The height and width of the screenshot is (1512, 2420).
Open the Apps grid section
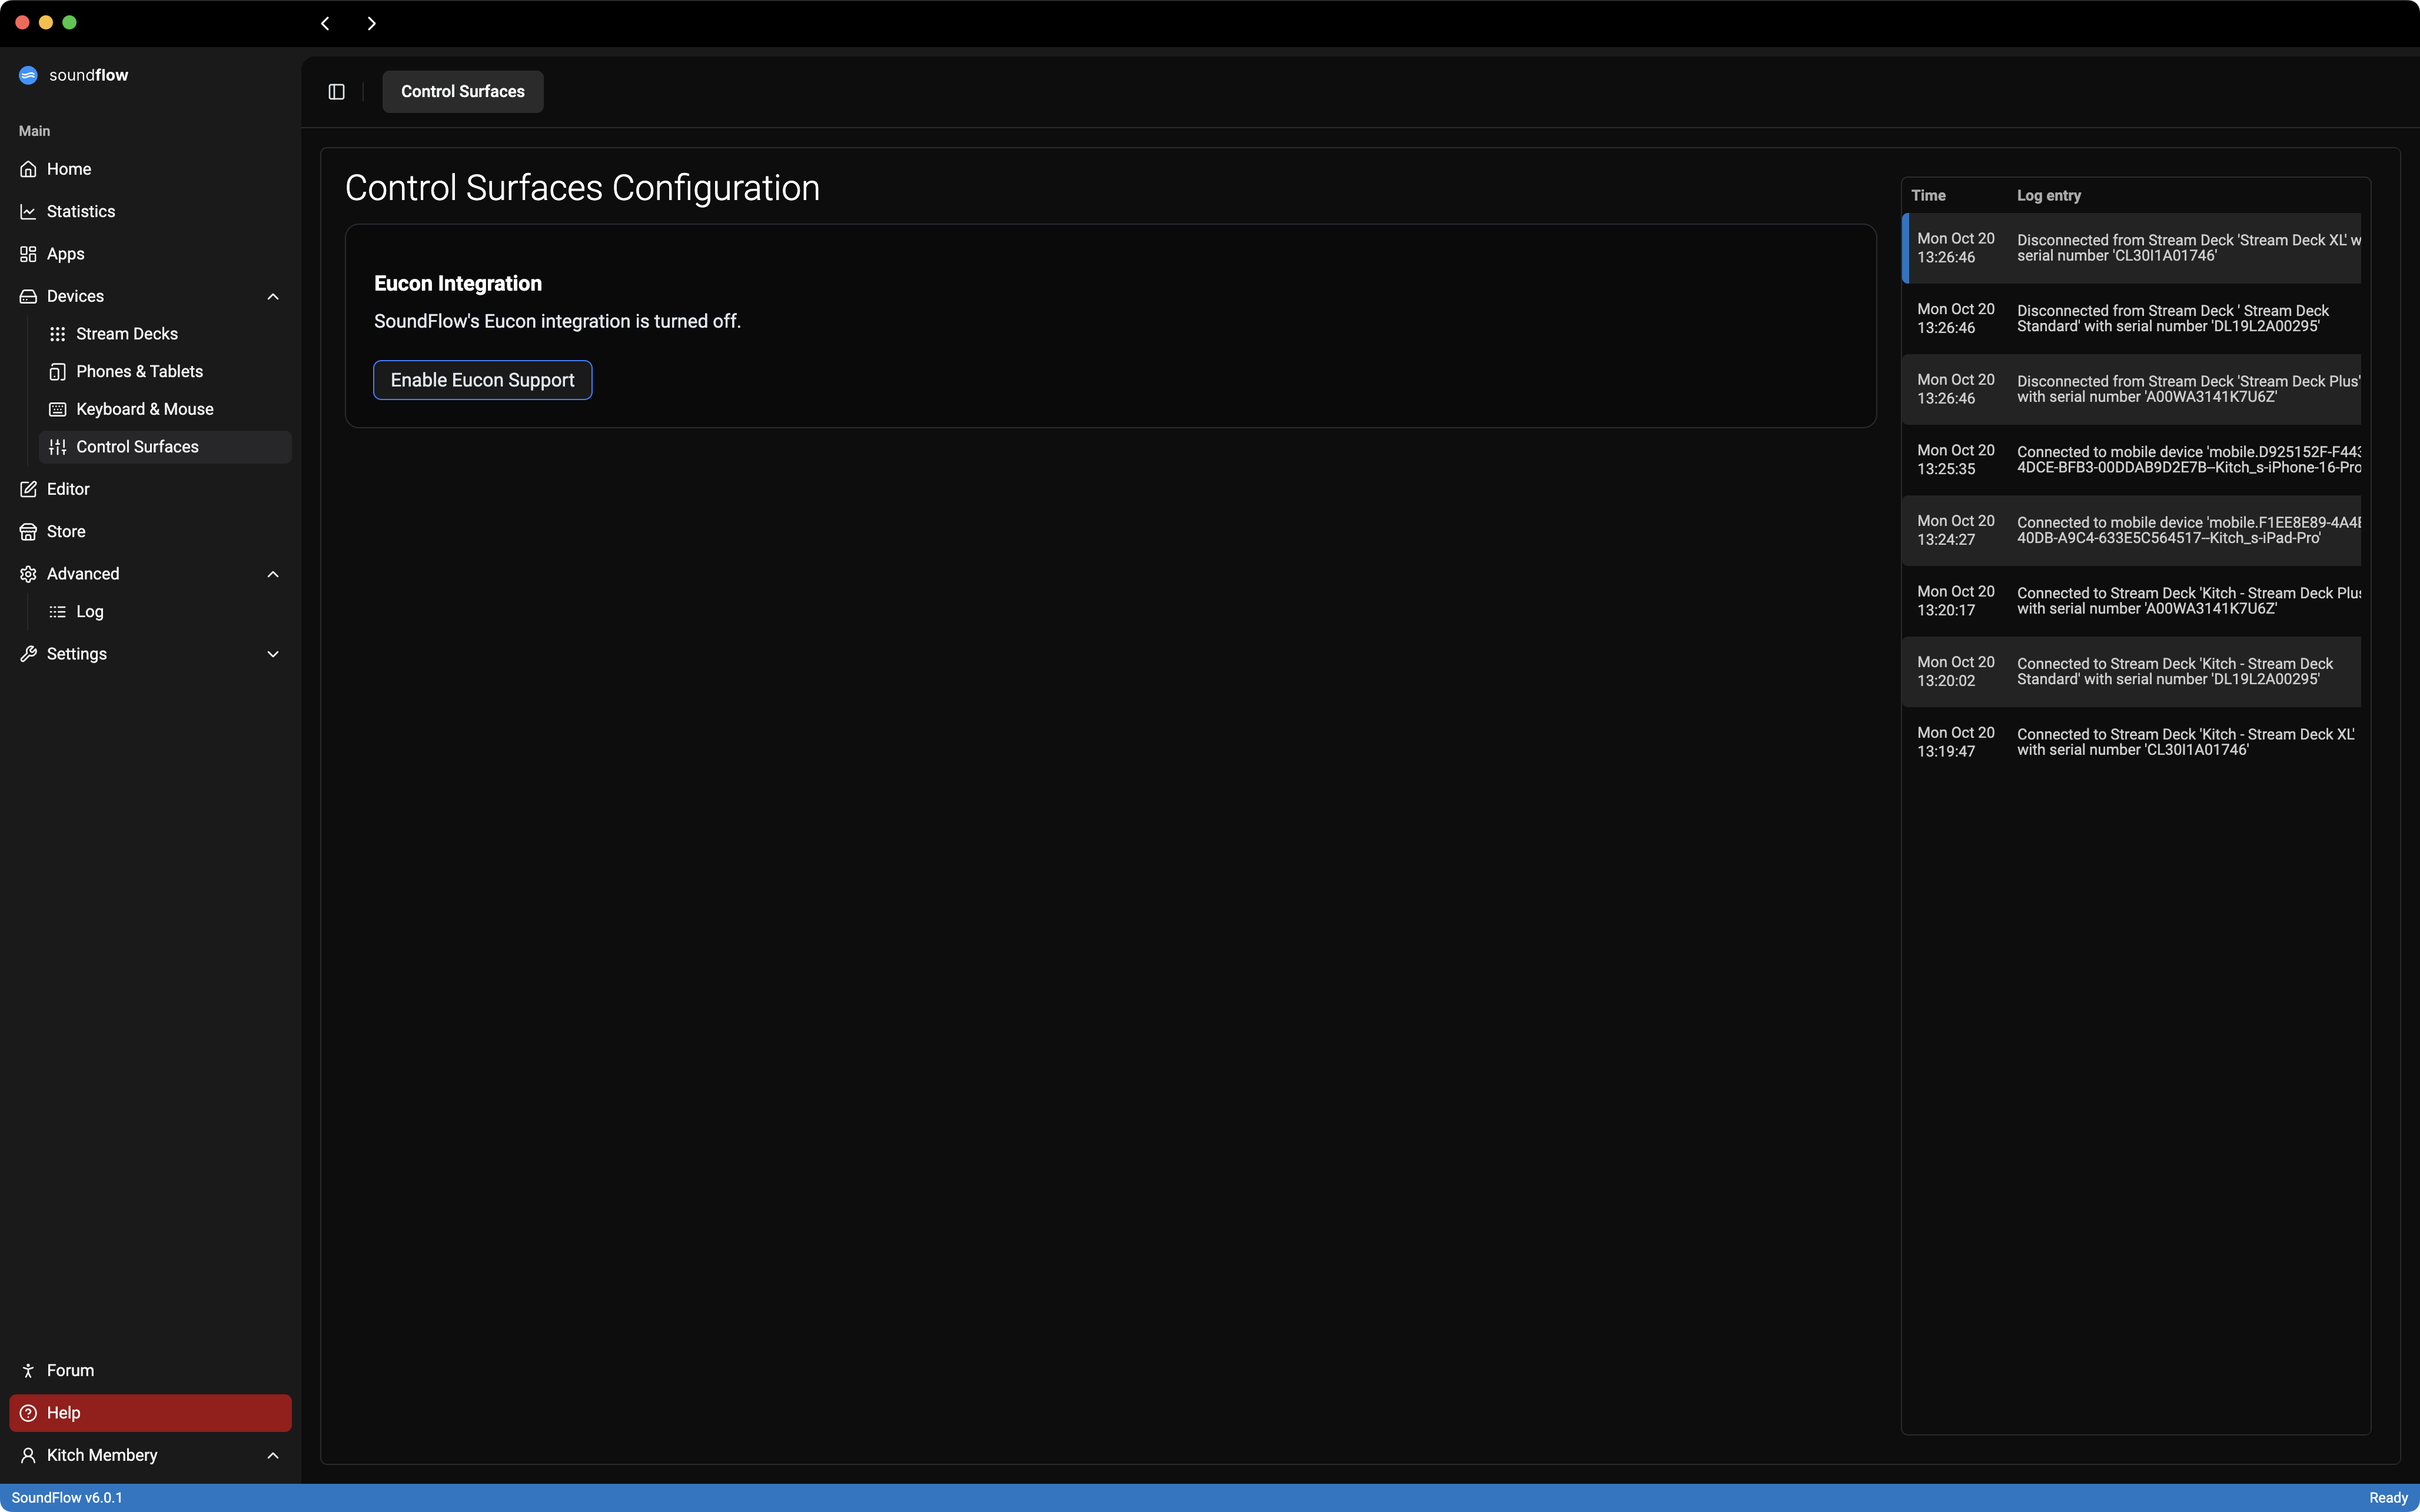point(65,254)
